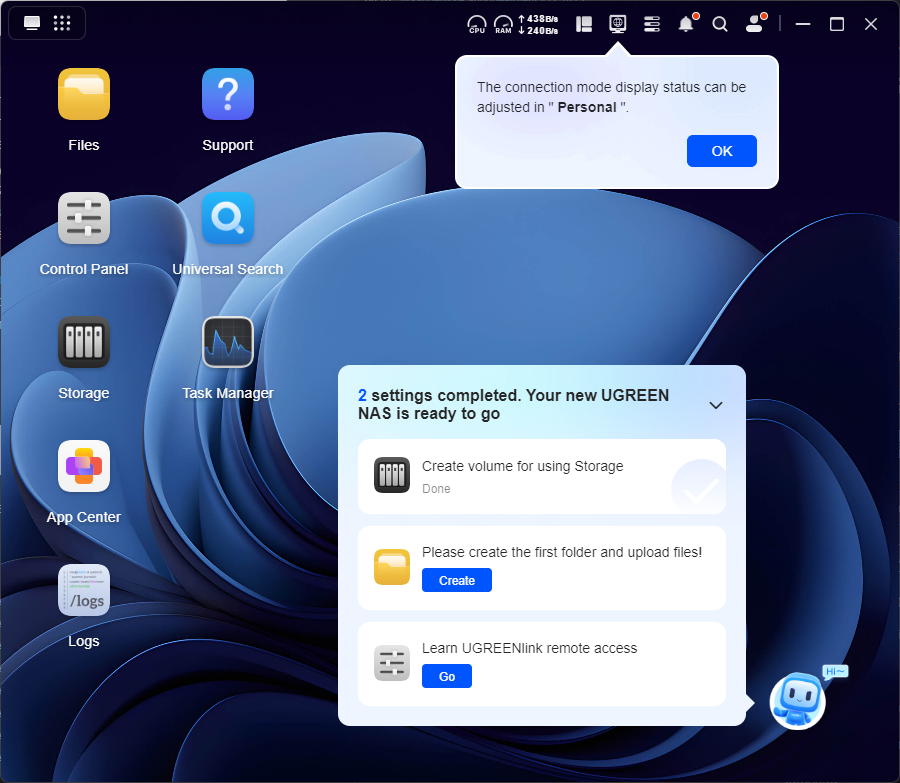Image resolution: width=900 pixels, height=783 pixels.
Task: Click OK in the connection mode tooltip
Action: 722,151
